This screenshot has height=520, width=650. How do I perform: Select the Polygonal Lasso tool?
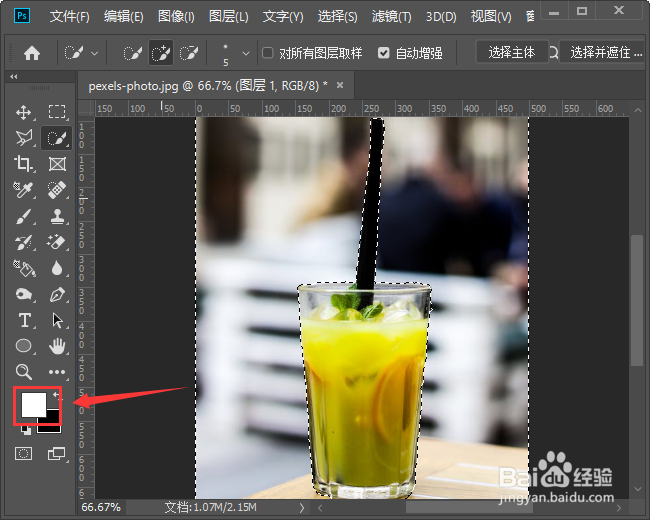coord(24,138)
